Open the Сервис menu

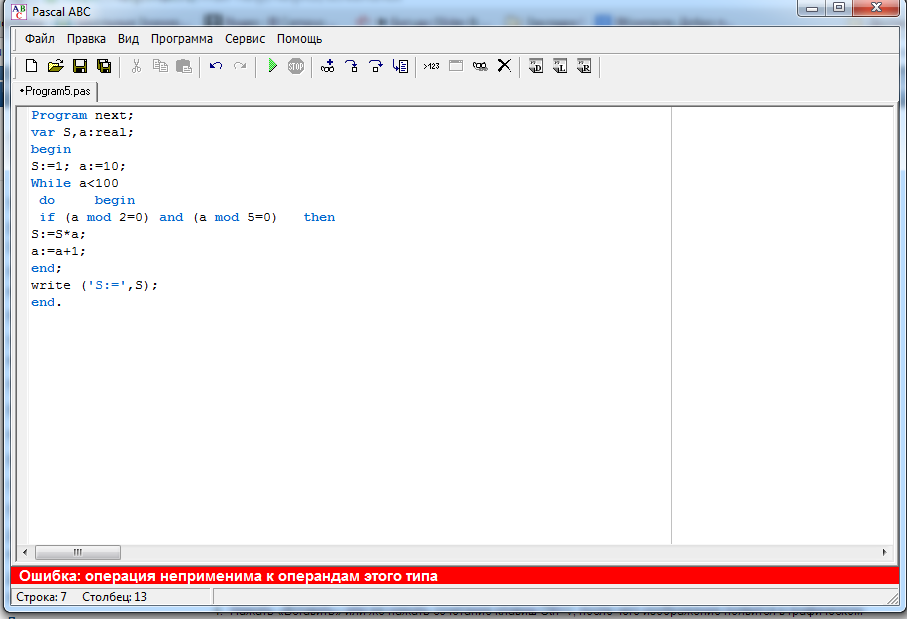click(245, 39)
